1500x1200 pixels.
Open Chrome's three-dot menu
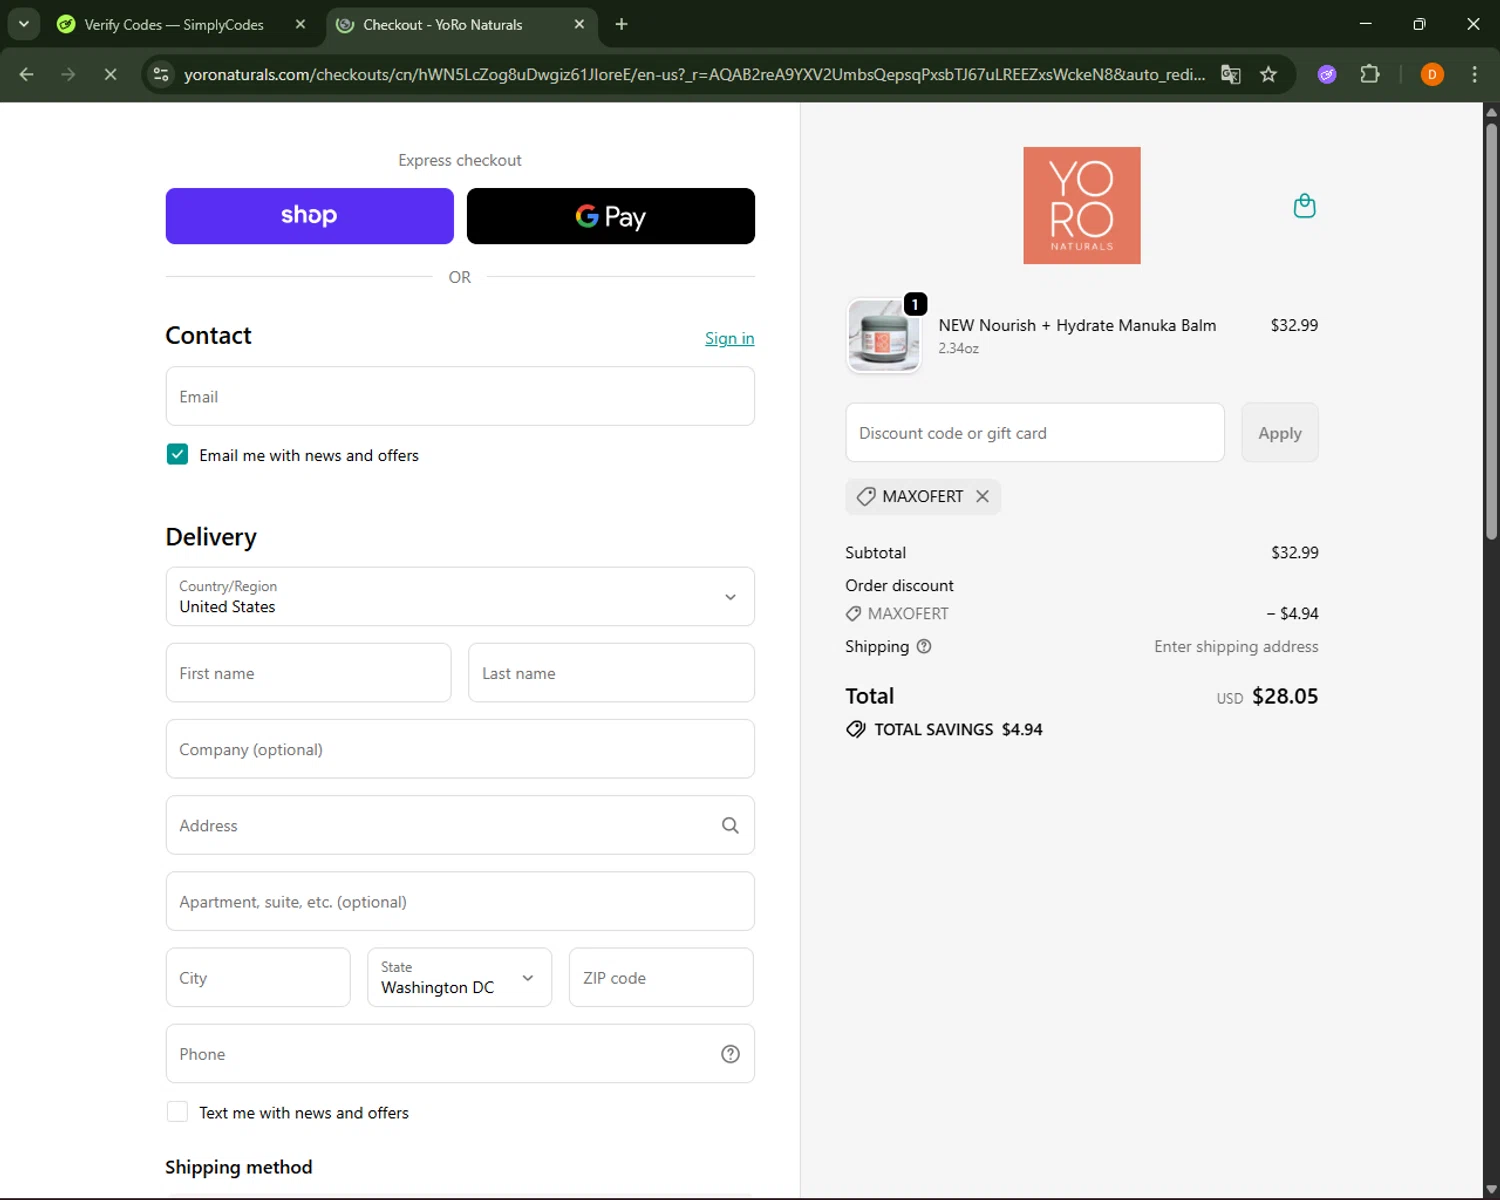coord(1474,74)
